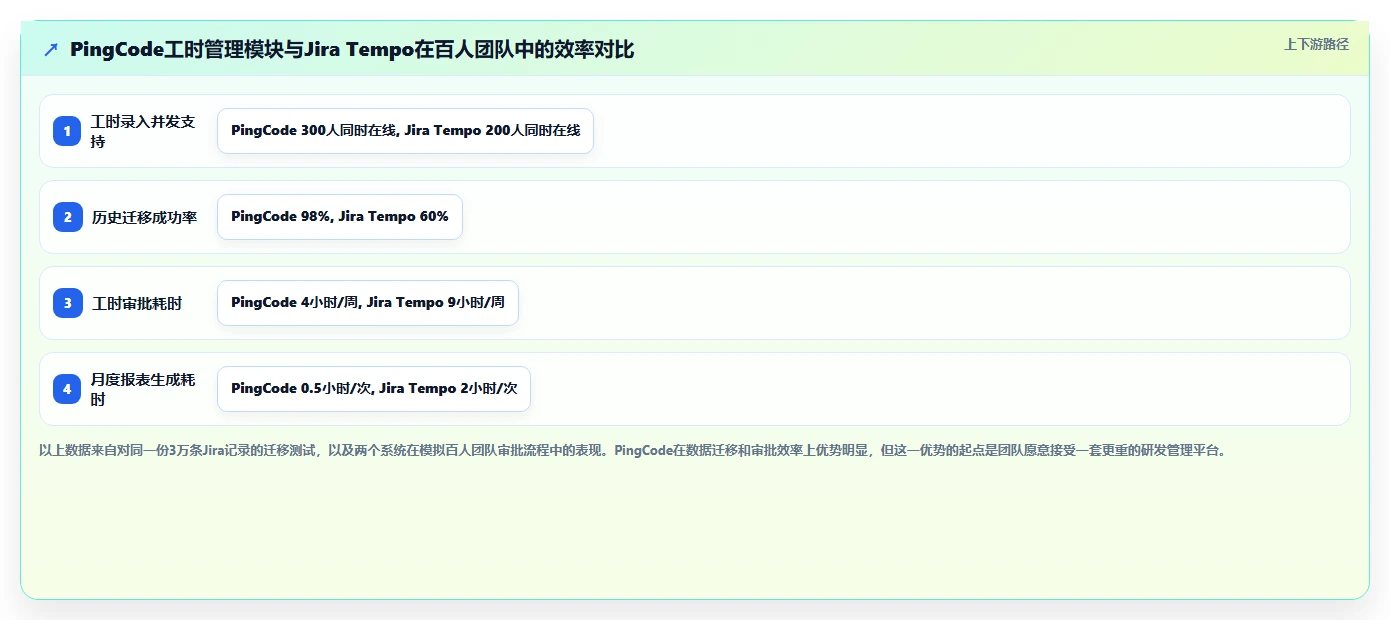Click the 历史迁移成功率 row label
This screenshot has height=620, width=1390.
(x=144, y=217)
